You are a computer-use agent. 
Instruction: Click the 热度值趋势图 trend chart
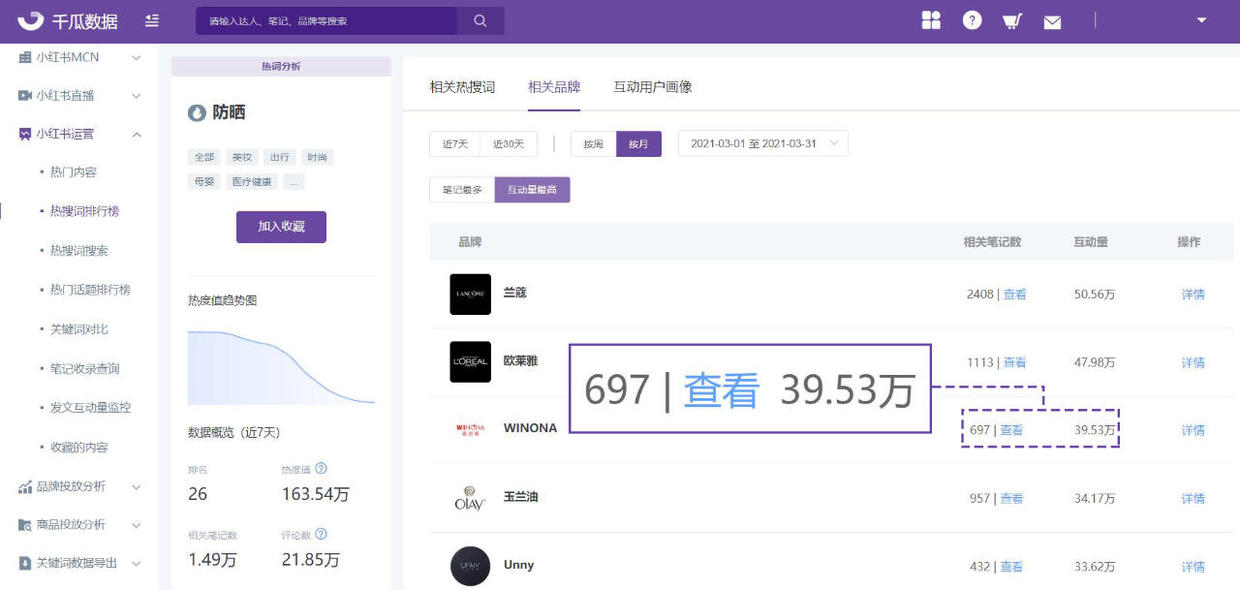[x=281, y=367]
